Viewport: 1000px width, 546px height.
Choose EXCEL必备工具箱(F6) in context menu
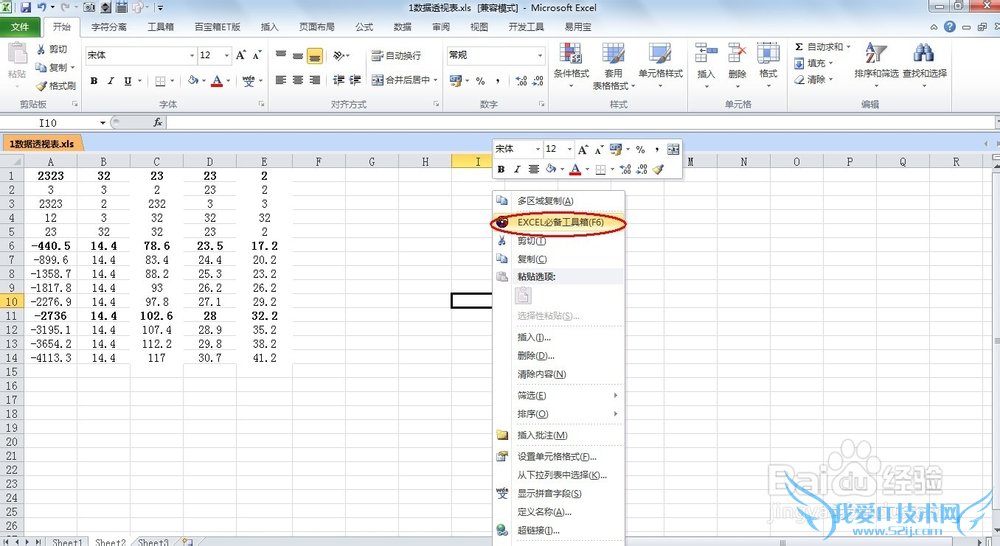(x=559, y=223)
